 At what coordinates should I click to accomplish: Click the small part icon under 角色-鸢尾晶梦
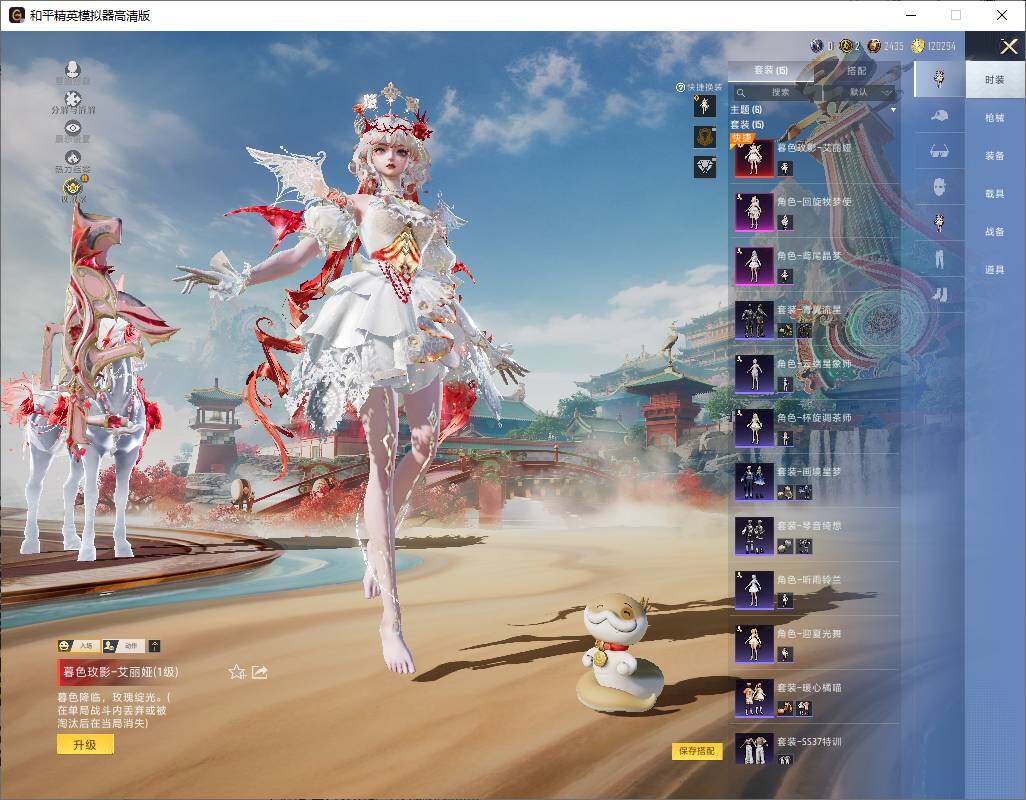click(x=785, y=276)
